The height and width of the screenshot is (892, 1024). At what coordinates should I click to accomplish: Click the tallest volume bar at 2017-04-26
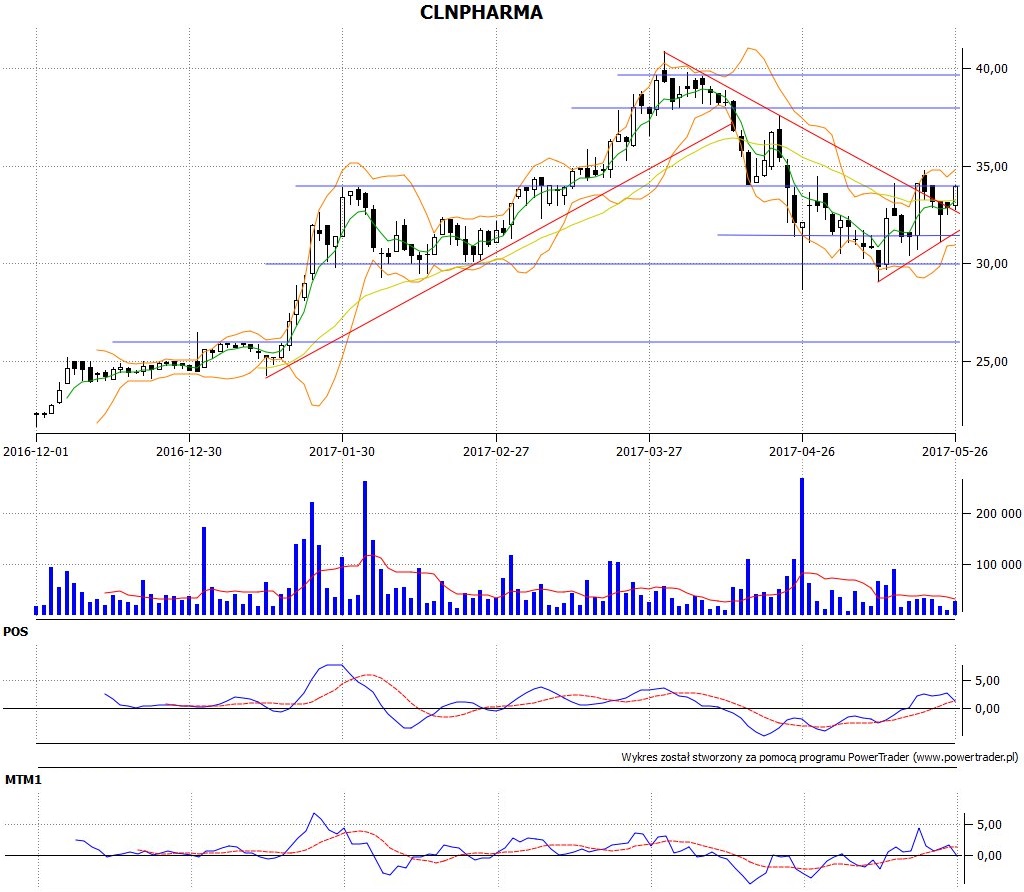click(802, 546)
